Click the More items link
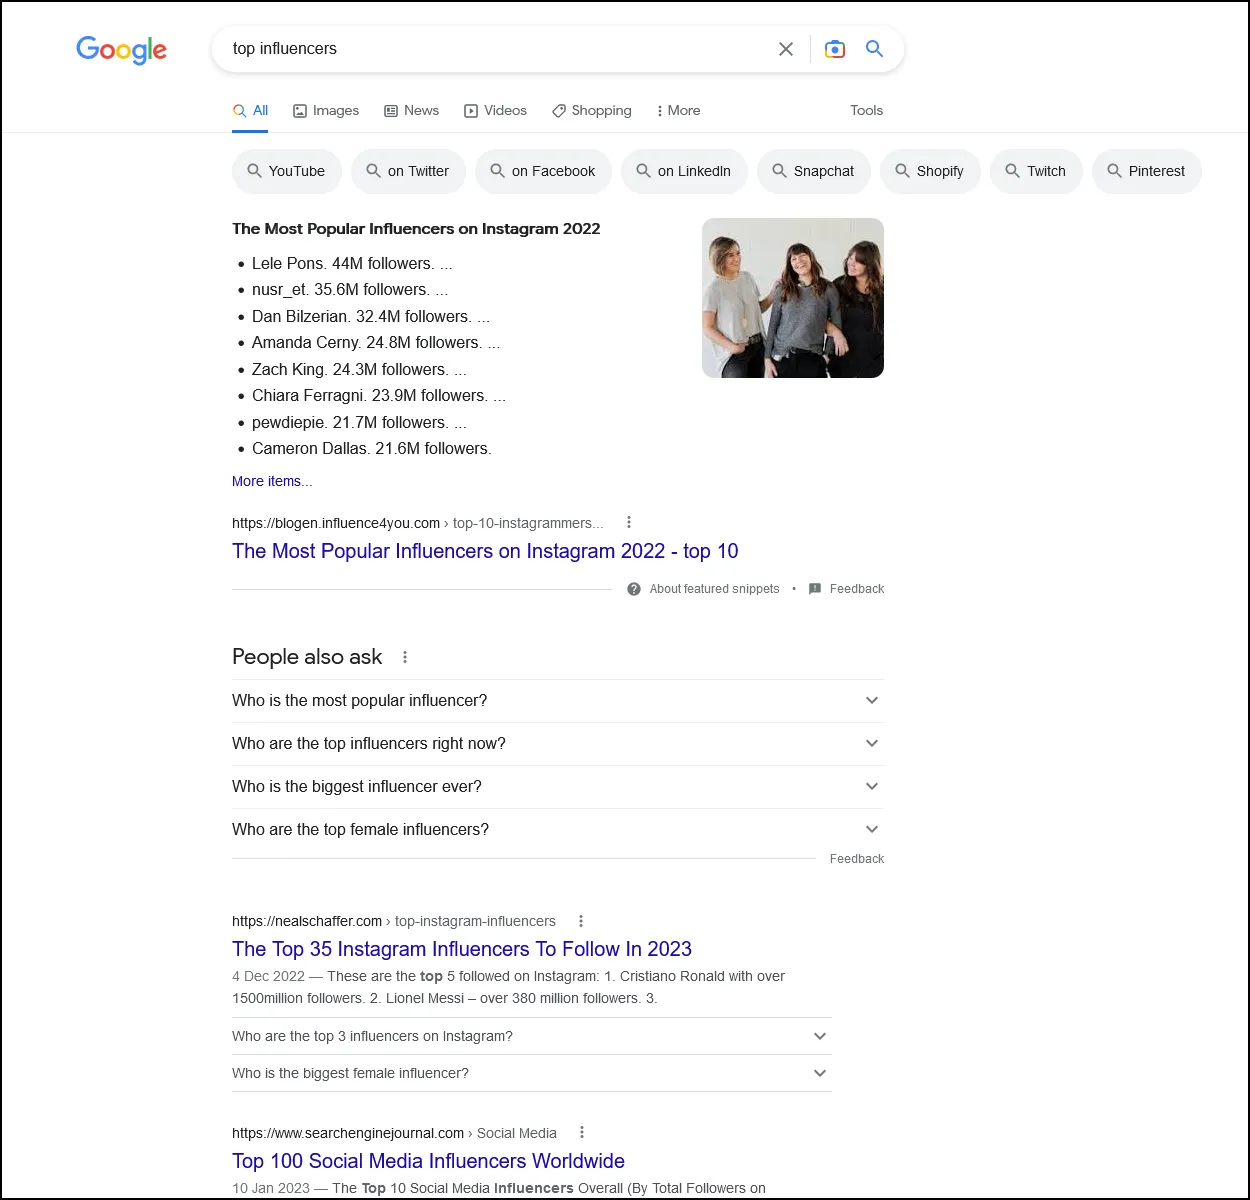This screenshot has height=1200, width=1250. pyautogui.click(x=272, y=481)
